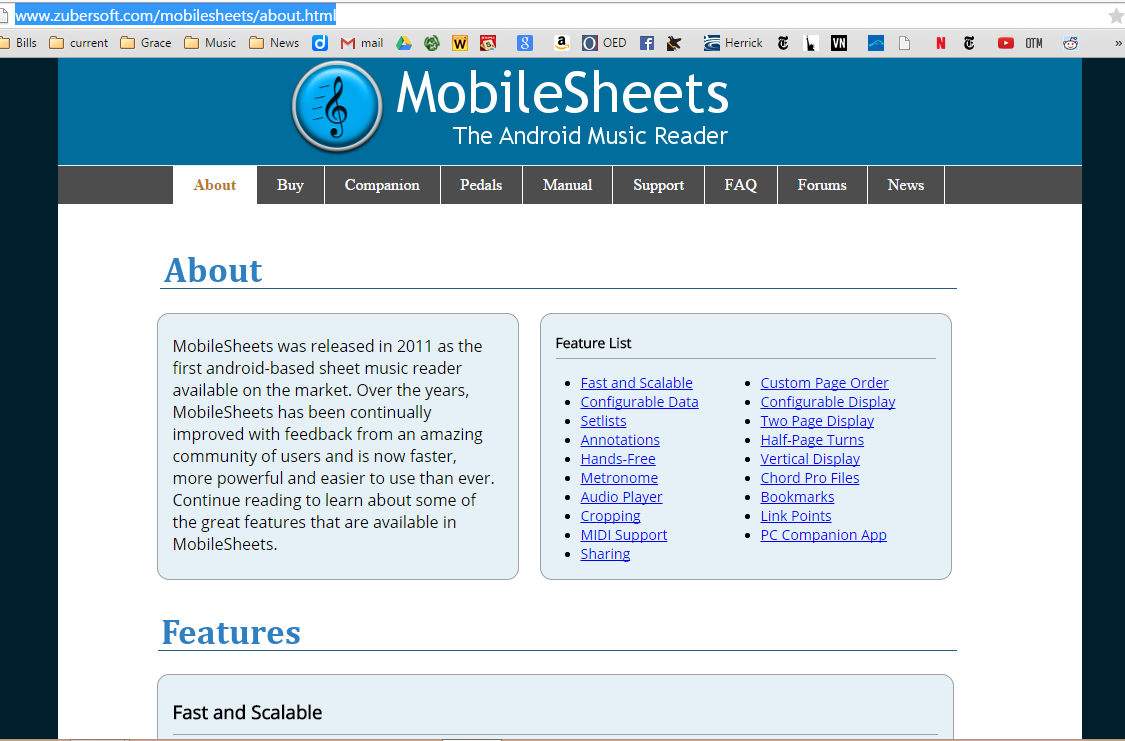Screen dimensions: 1125x741
Task: Open the current bookmark folder
Action: click(79, 43)
